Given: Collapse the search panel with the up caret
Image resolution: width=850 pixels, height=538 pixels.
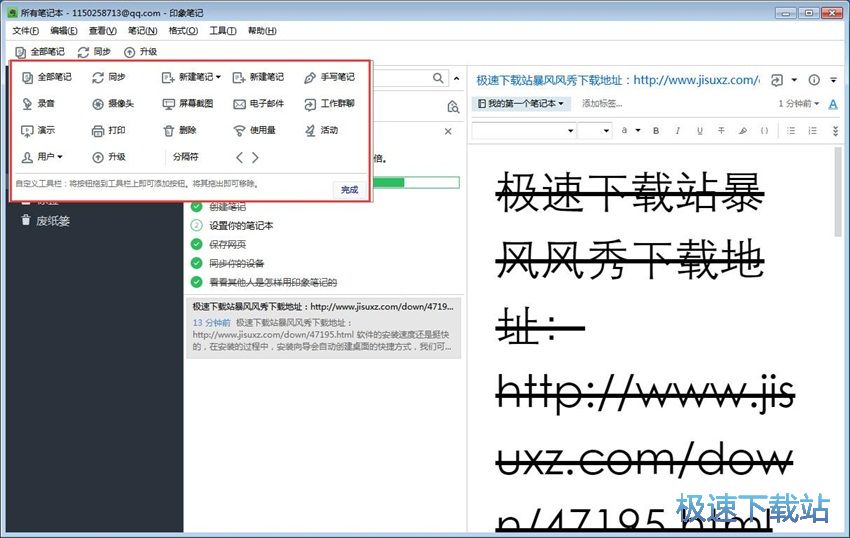Looking at the screenshot, I should coord(456,79).
